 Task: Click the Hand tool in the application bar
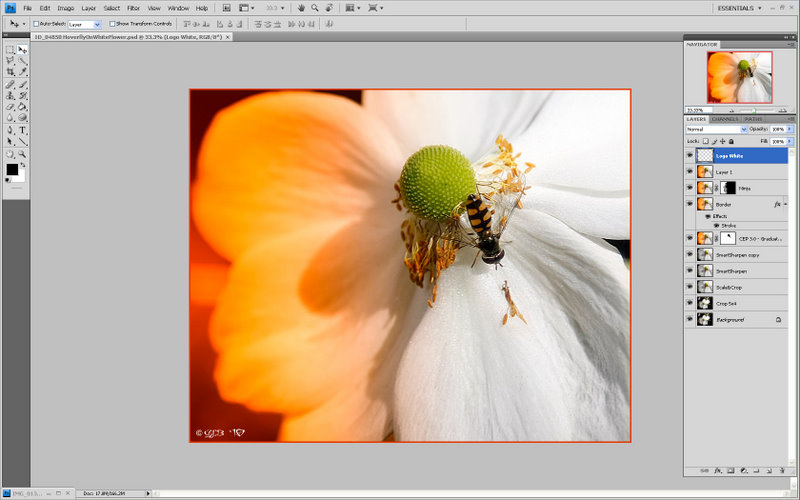click(301, 8)
